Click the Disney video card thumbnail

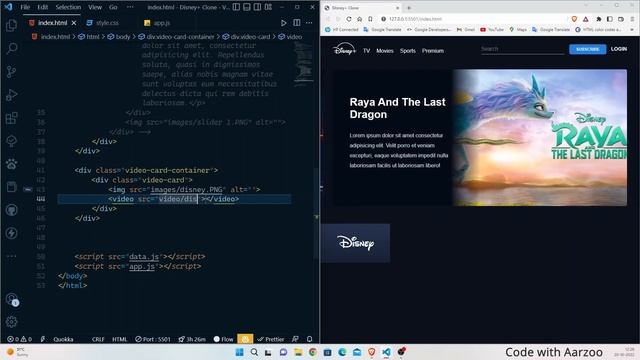[355, 243]
